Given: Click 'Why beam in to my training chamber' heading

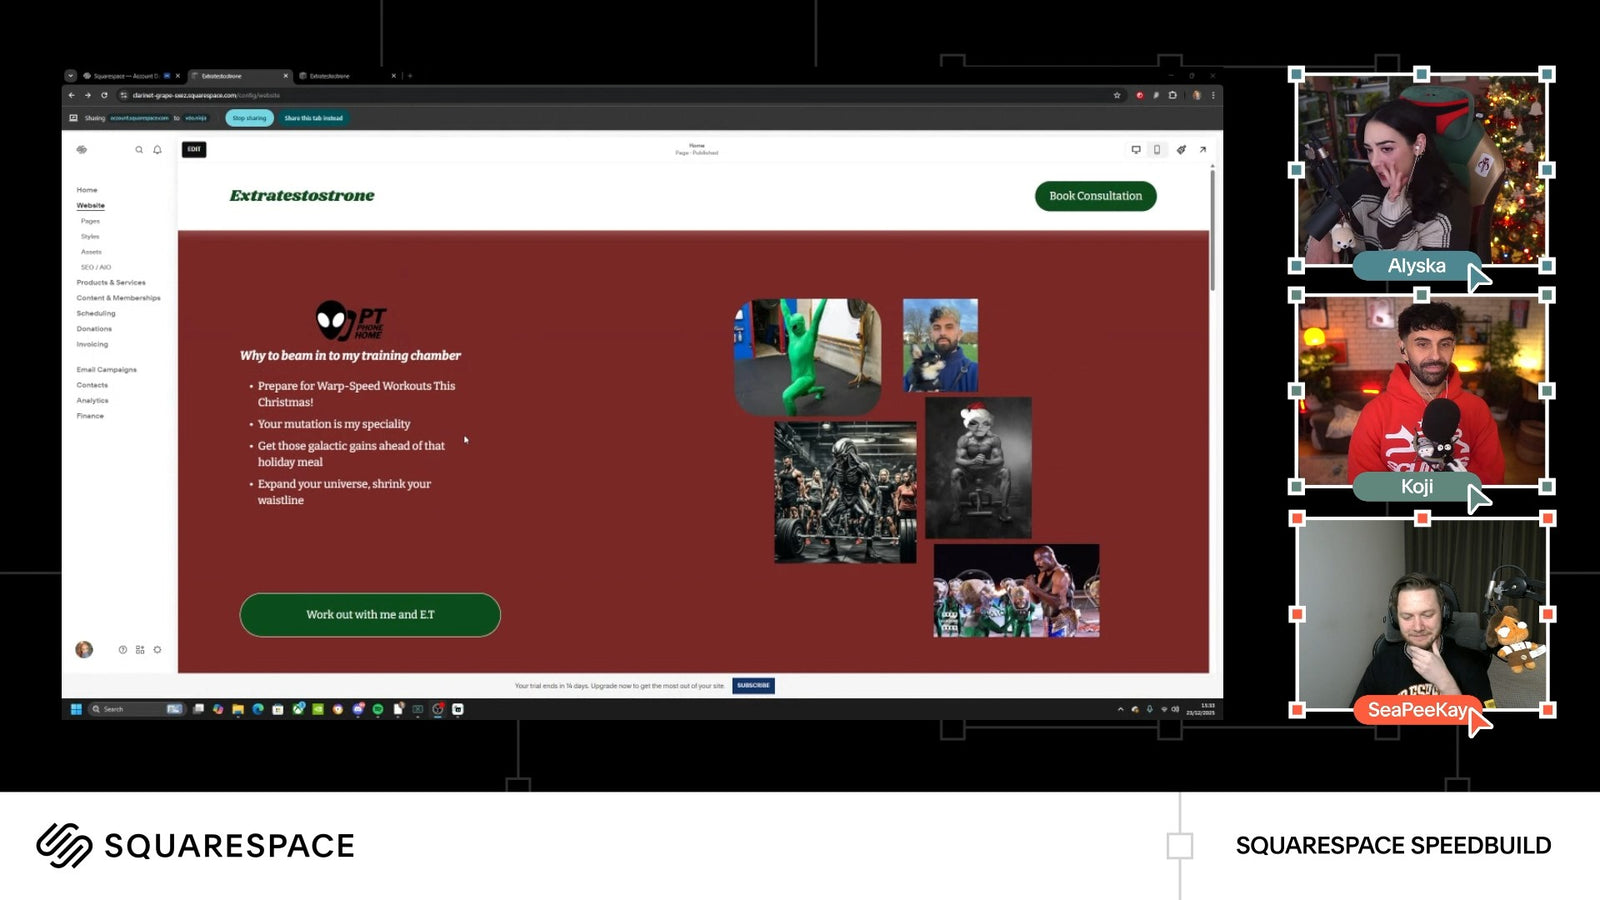Looking at the screenshot, I should (x=350, y=356).
